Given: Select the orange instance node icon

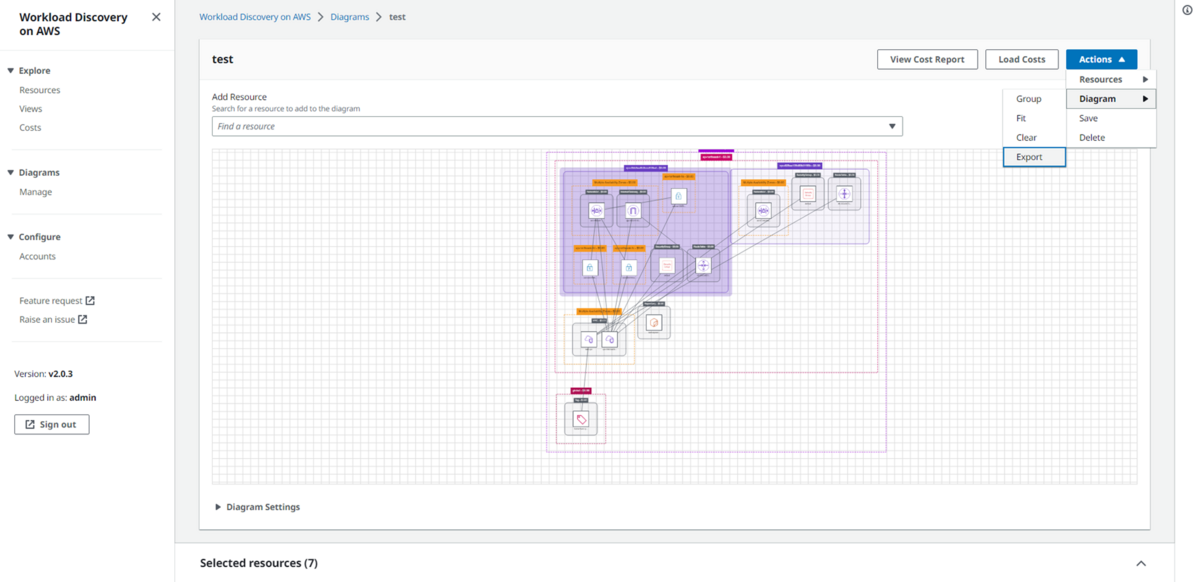Looking at the screenshot, I should [654, 322].
